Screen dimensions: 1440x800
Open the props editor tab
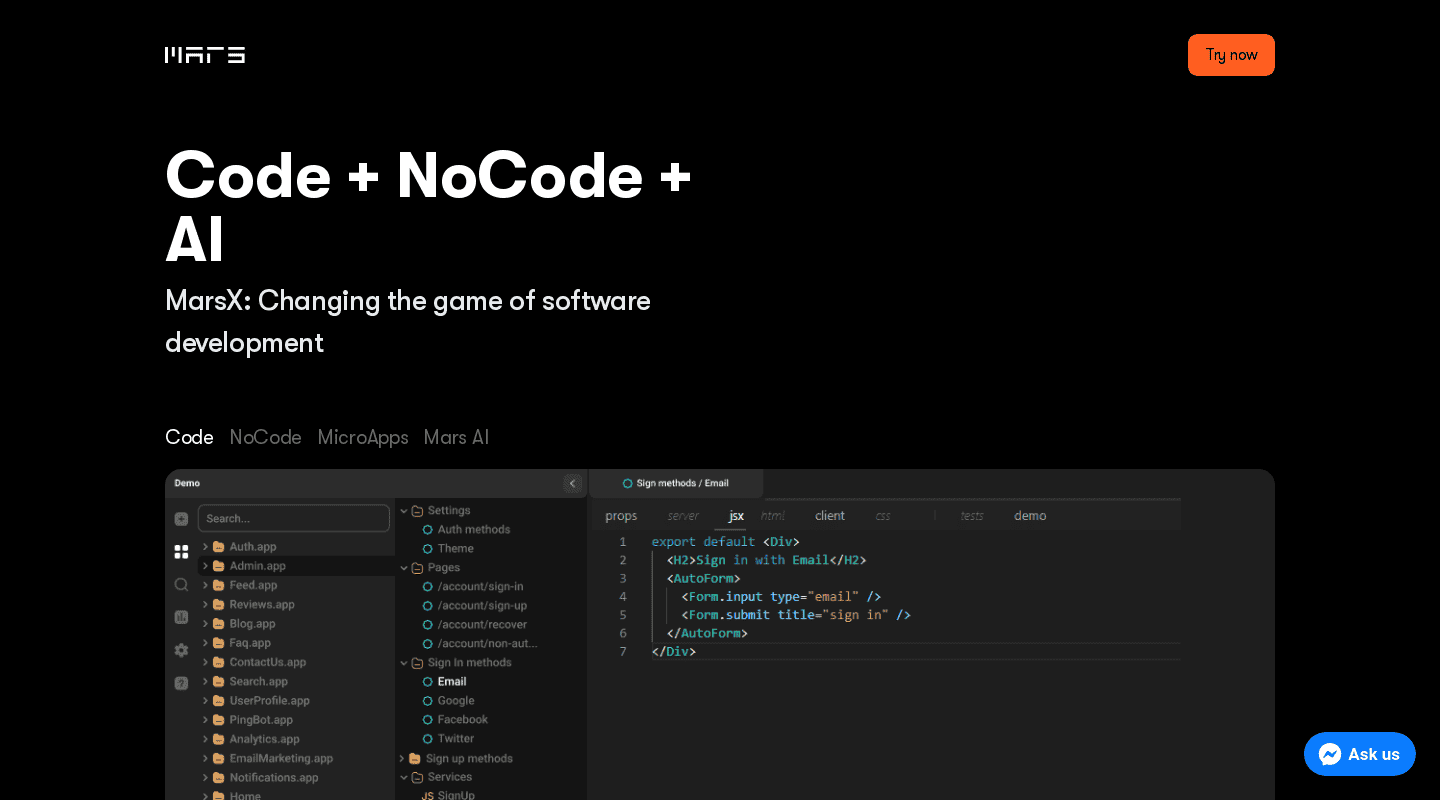click(x=621, y=516)
